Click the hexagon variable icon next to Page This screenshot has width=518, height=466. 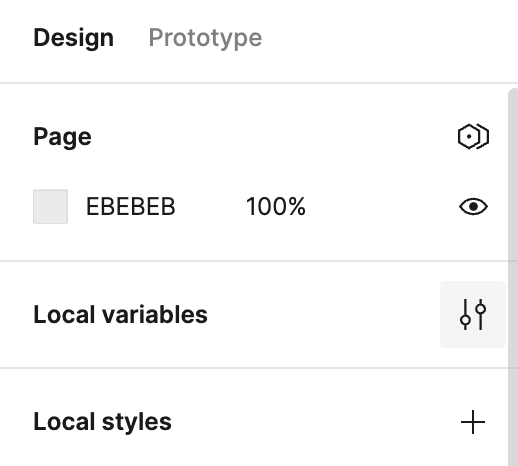pos(473,136)
